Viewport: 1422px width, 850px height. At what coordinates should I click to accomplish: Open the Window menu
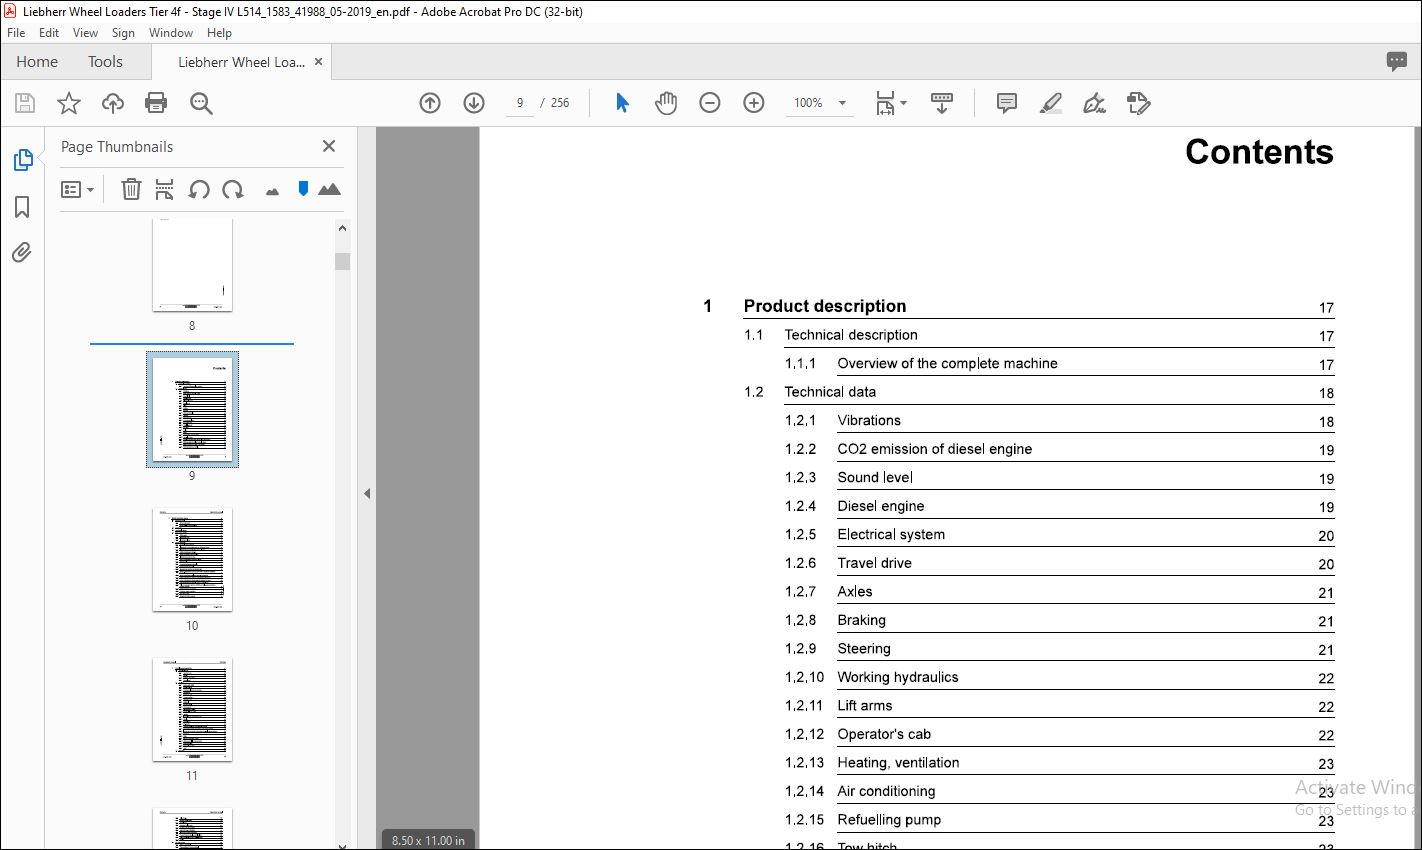(x=171, y=33)
